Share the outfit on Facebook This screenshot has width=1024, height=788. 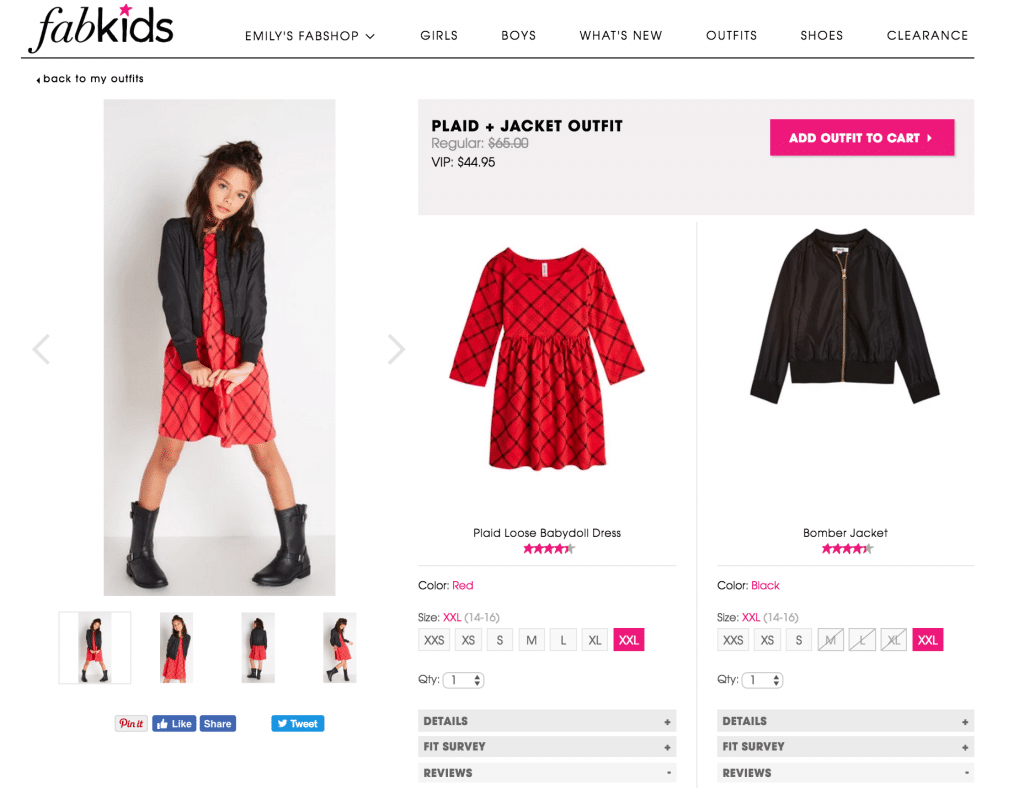tap(217, 723)
